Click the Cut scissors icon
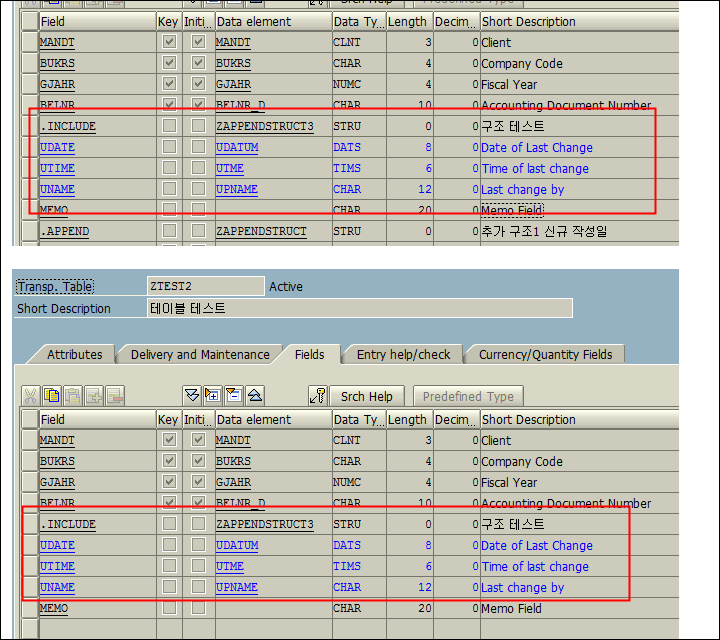The image size is (720, 640). tap(30, 396)
